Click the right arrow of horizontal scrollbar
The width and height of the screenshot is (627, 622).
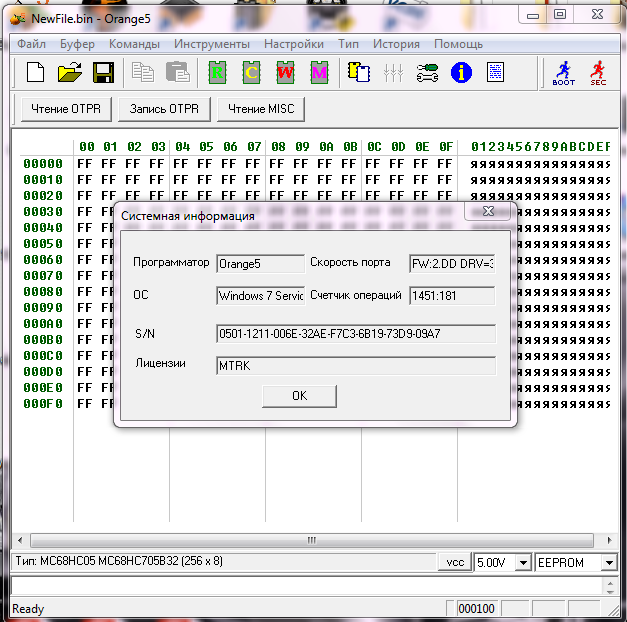pyautogui.click(x=609, y=540)
